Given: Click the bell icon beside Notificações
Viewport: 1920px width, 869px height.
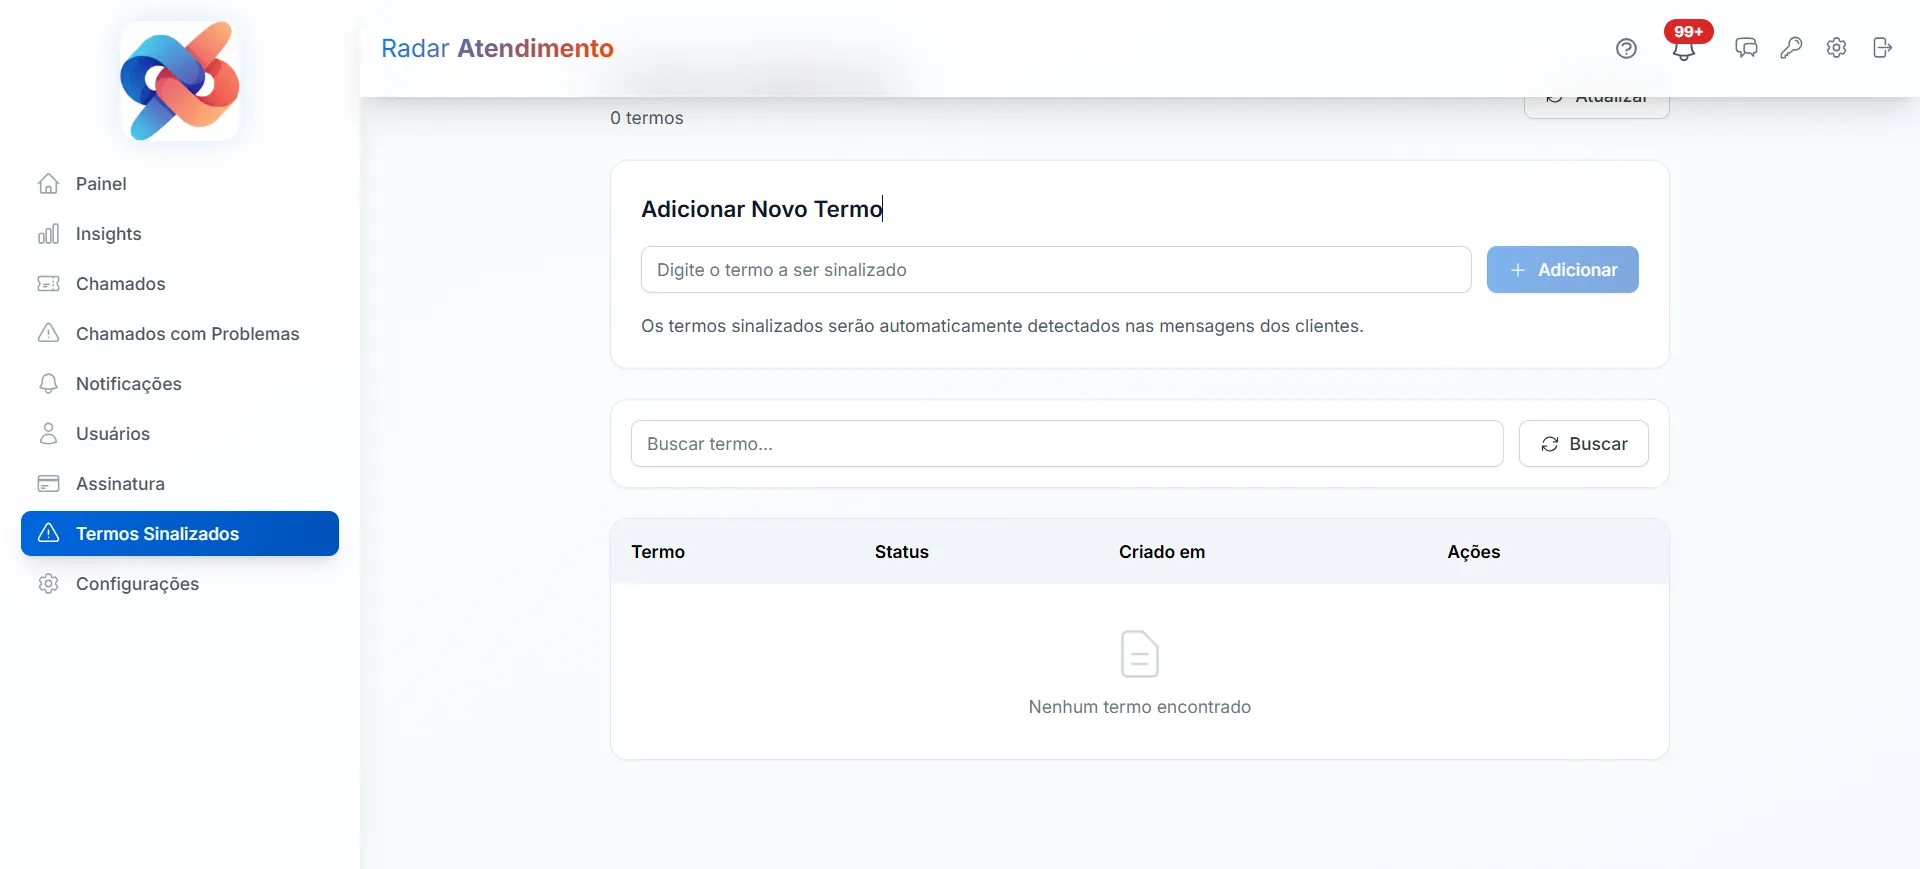Looking at the screenshot, I should click(x=48, y=384).
